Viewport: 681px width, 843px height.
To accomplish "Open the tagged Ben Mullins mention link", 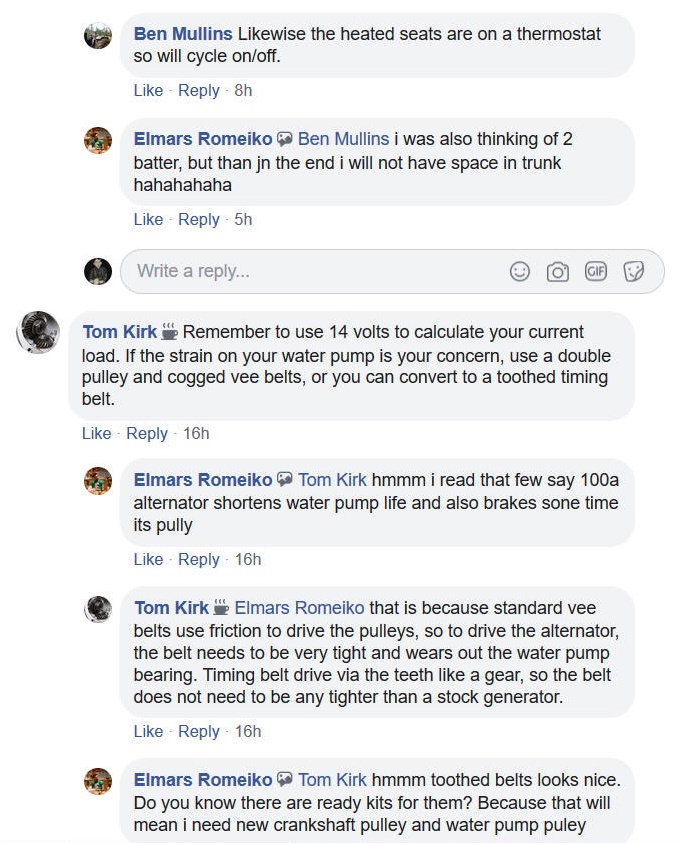I will [x=343, y=139].
